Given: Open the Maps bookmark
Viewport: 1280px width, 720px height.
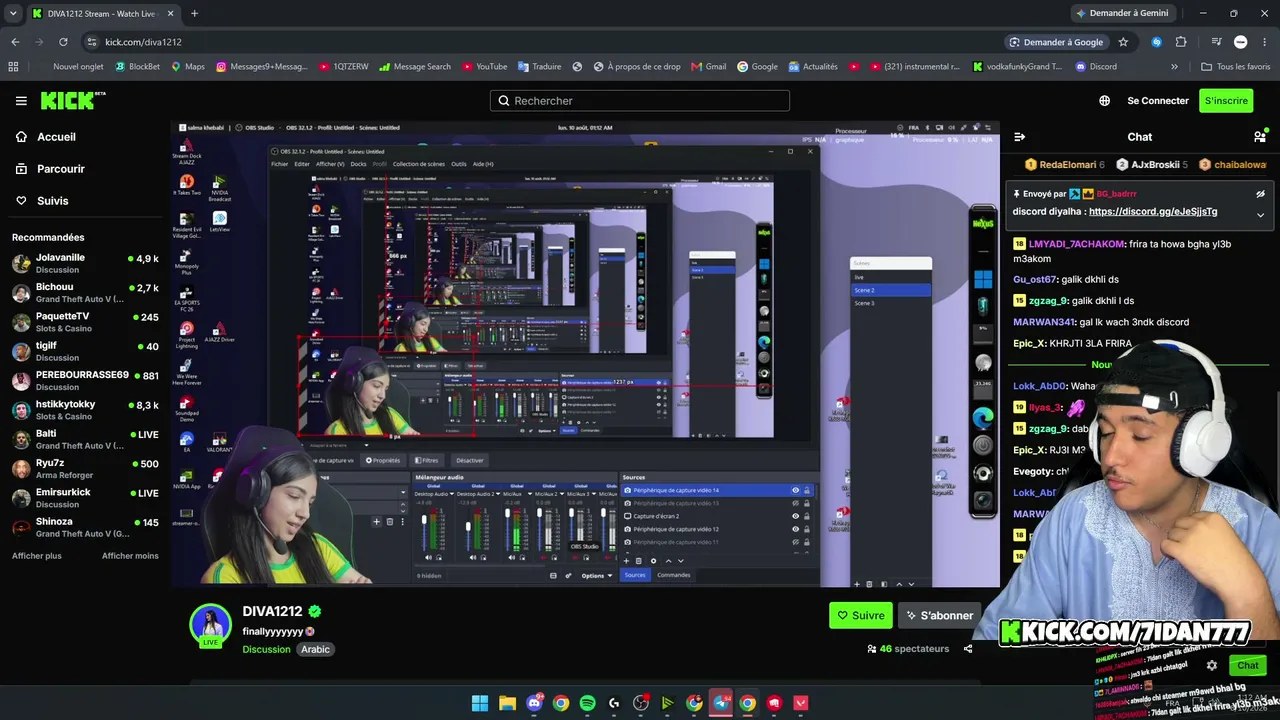Looking at the screenshot, I should tap(188, 67).
